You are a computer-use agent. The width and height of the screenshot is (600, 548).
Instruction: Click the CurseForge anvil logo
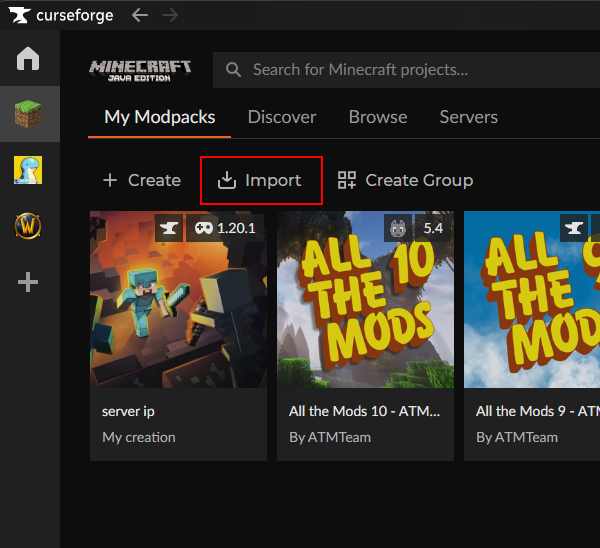click(x=19, y=15)
